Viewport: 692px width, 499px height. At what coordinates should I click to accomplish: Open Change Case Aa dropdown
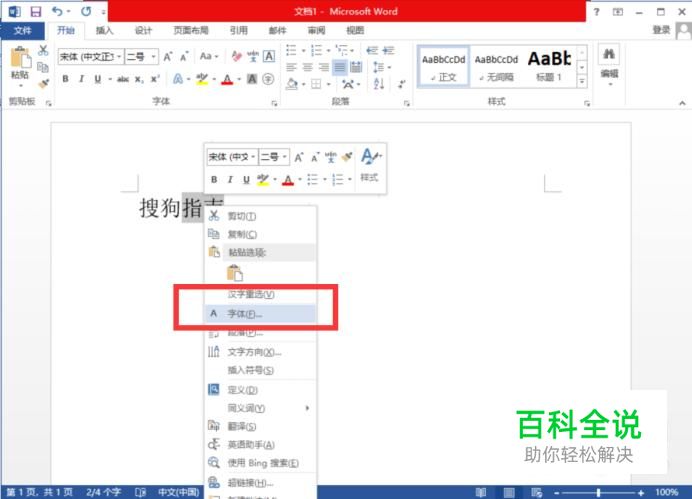209,56
